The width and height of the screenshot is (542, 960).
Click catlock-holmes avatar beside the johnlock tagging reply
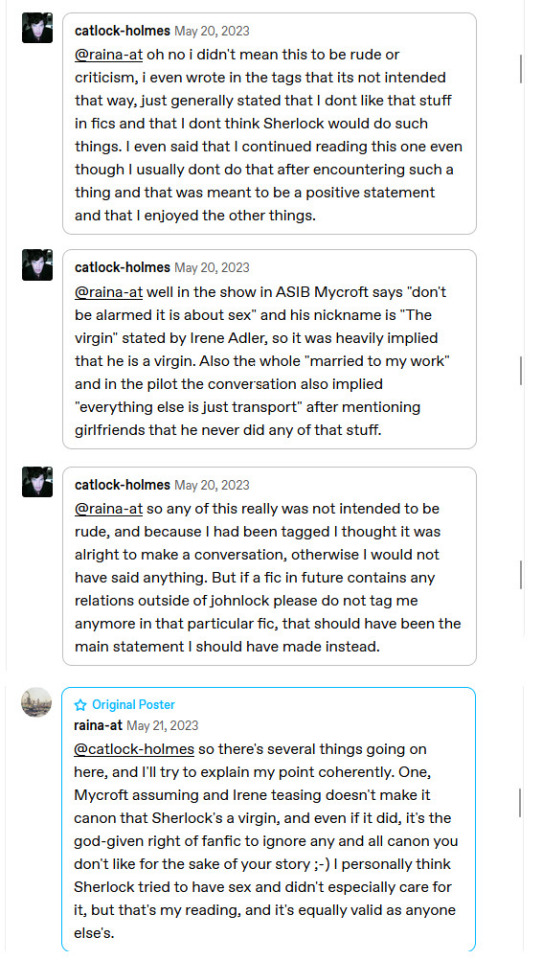click(37, 482)
